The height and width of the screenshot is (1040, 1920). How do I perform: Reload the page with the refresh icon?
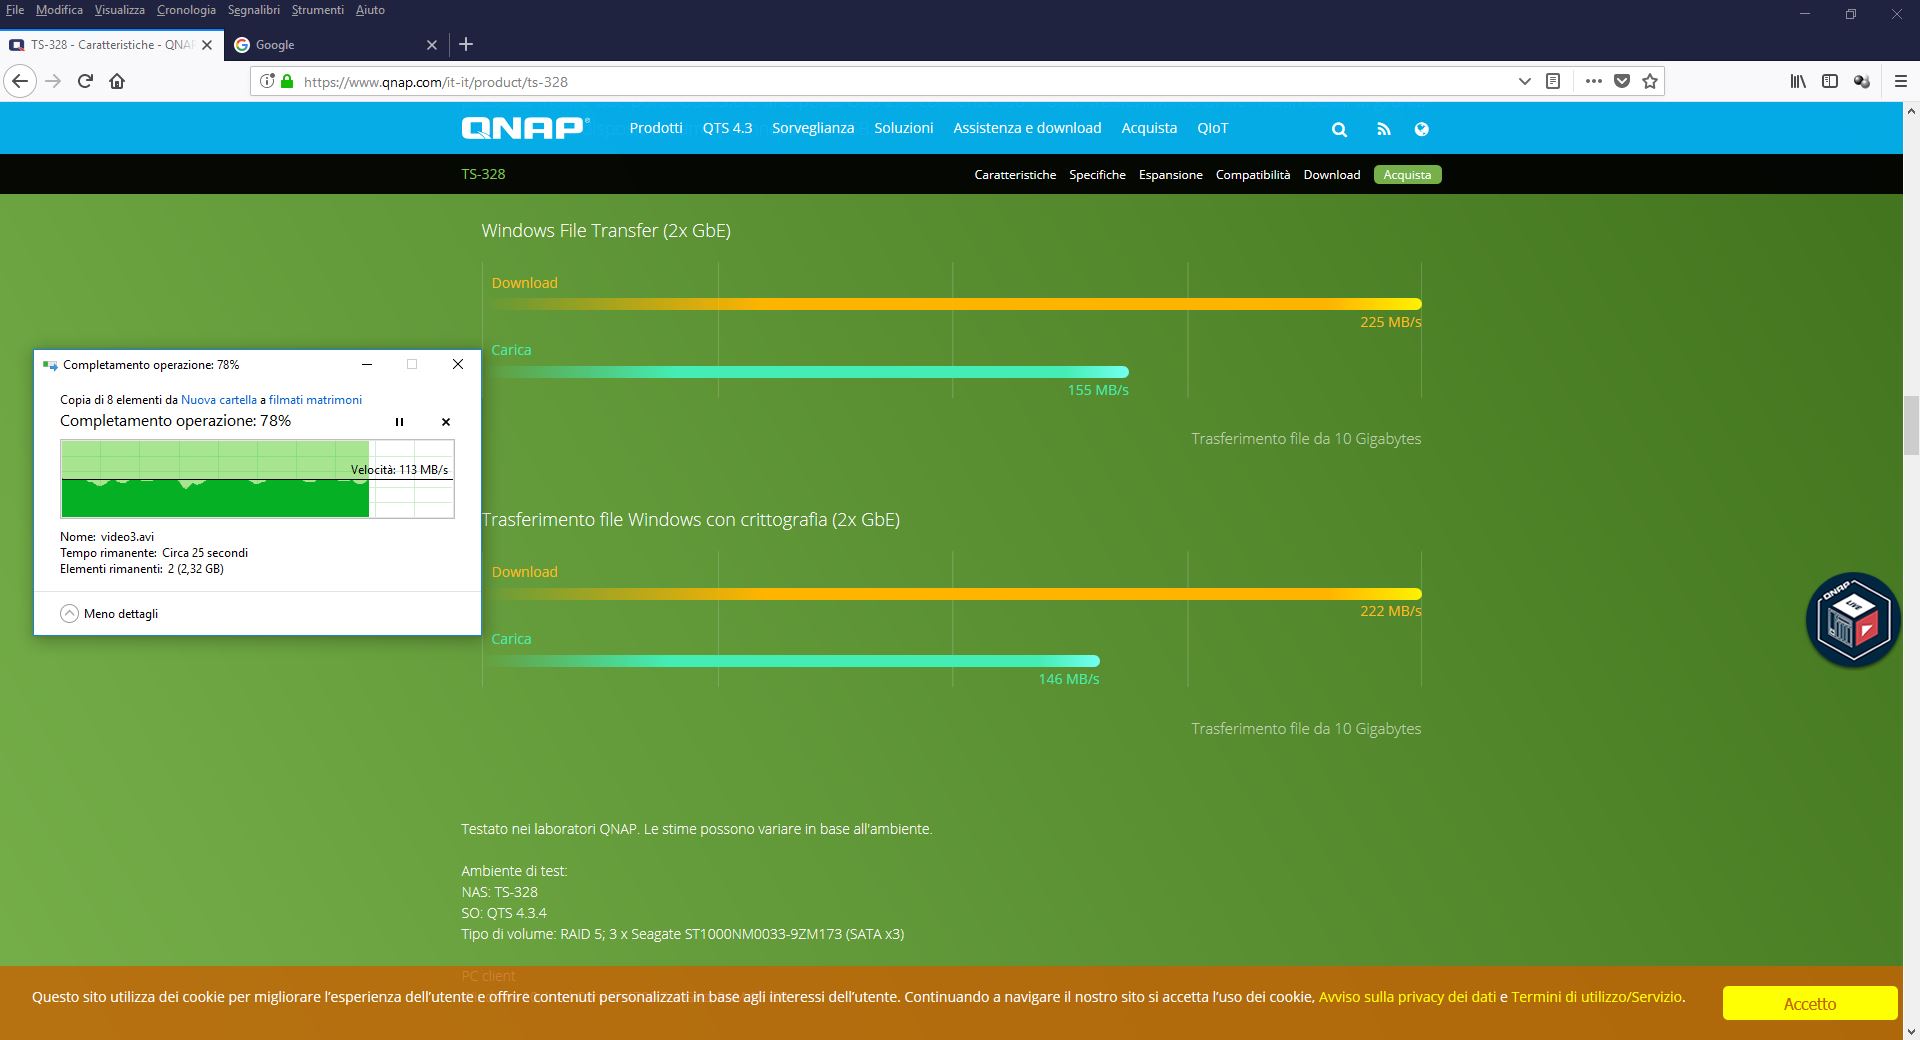click(85, 82)
